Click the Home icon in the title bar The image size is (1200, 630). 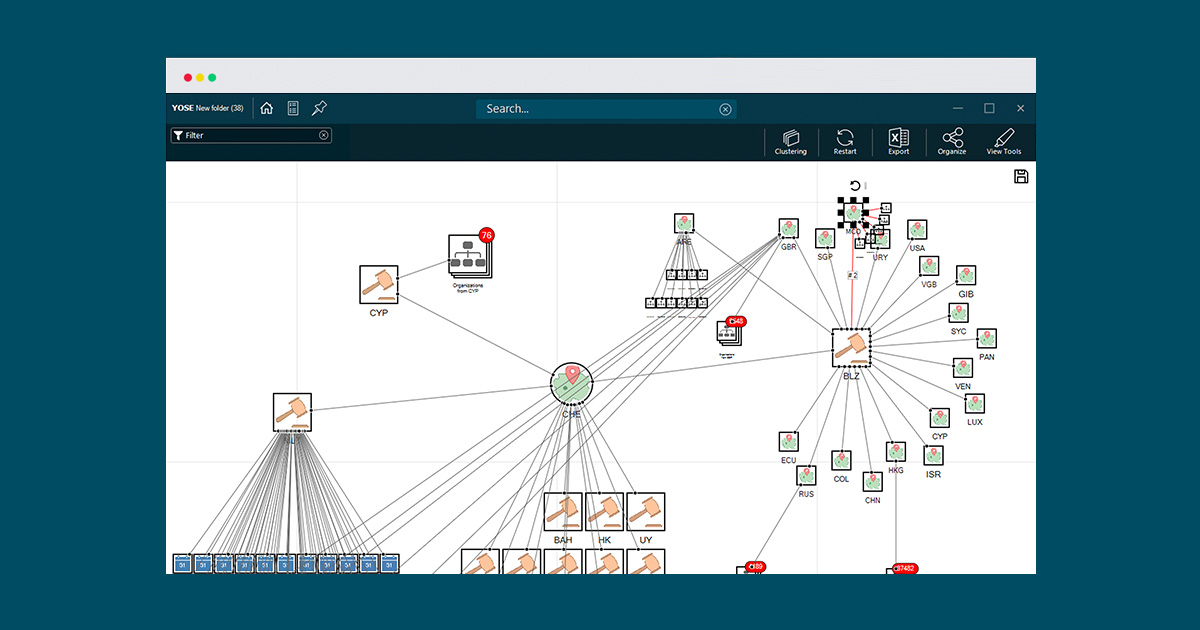point(267,108)
